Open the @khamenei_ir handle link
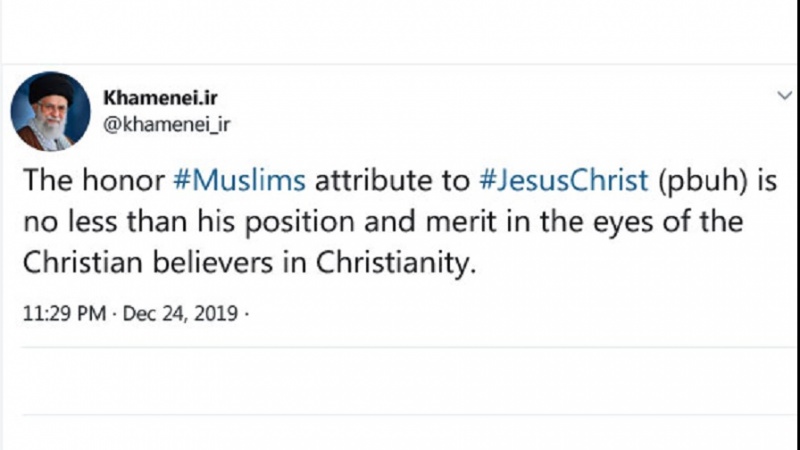Viewport: 800px width, 450px height. (167, 124)
